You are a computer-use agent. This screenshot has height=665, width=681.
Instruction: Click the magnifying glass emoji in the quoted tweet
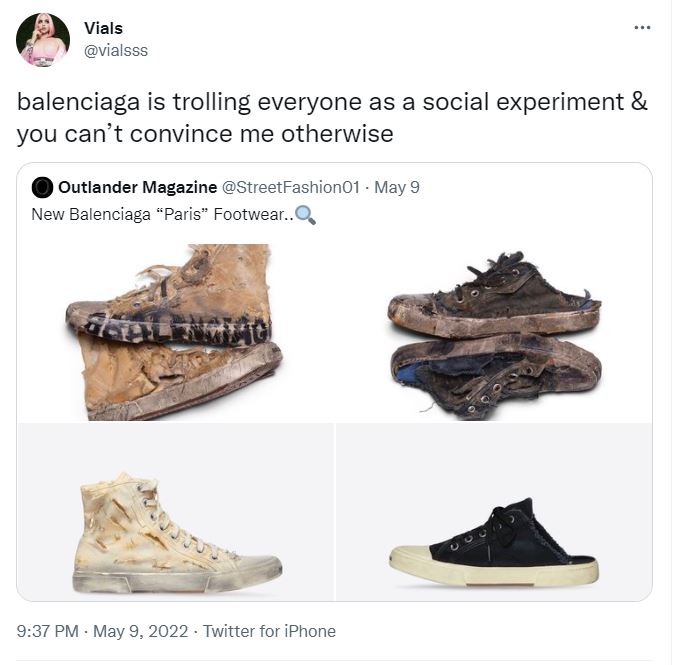pyautogui.click(x=306, y=214)
